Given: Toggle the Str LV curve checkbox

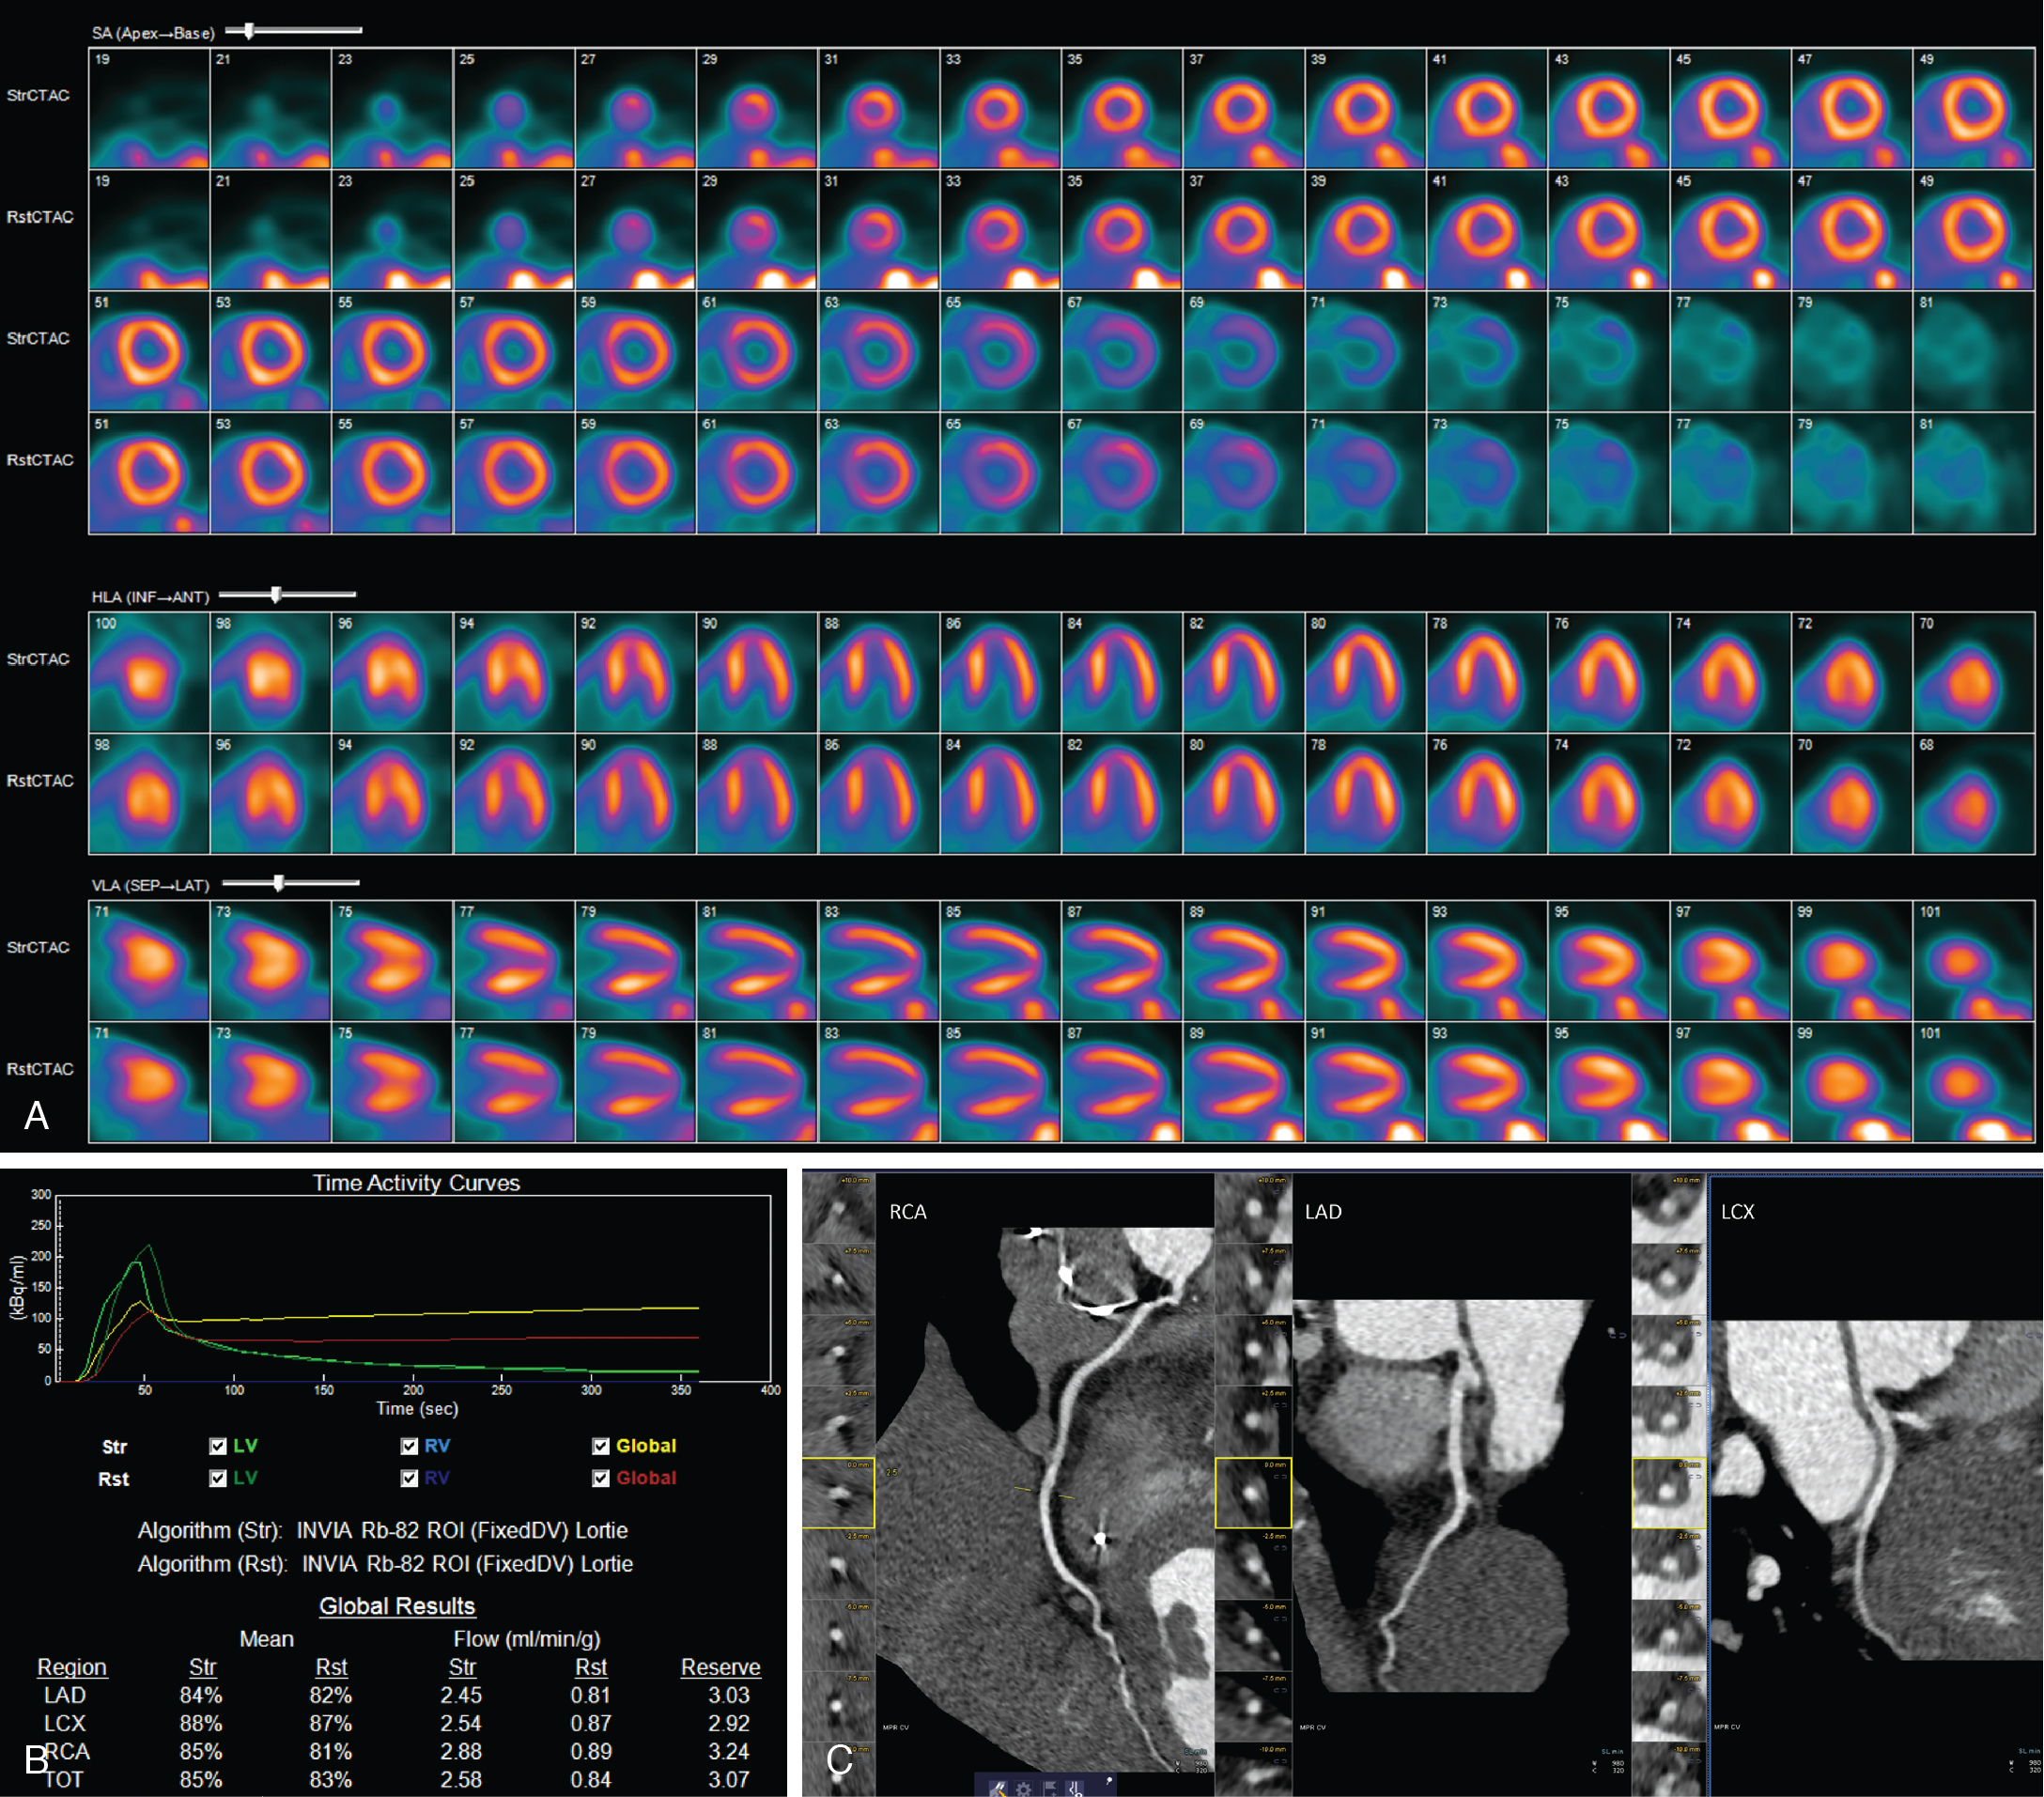Looking at the screenshot, I should [218, 1446].
